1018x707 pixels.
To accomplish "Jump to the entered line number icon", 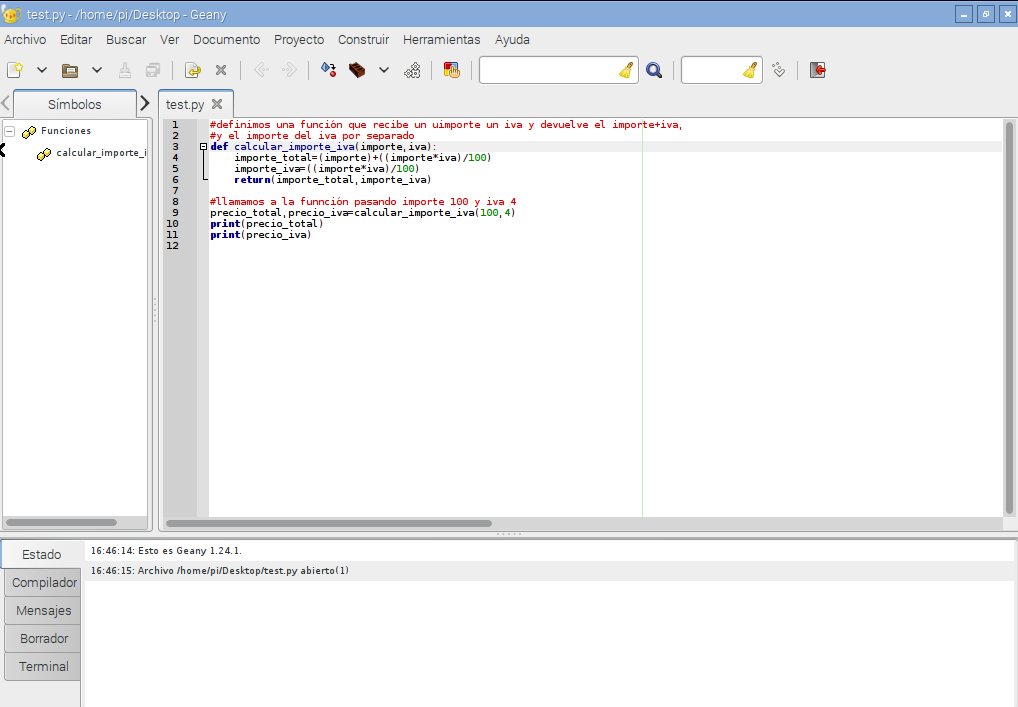I will [778, 70].
